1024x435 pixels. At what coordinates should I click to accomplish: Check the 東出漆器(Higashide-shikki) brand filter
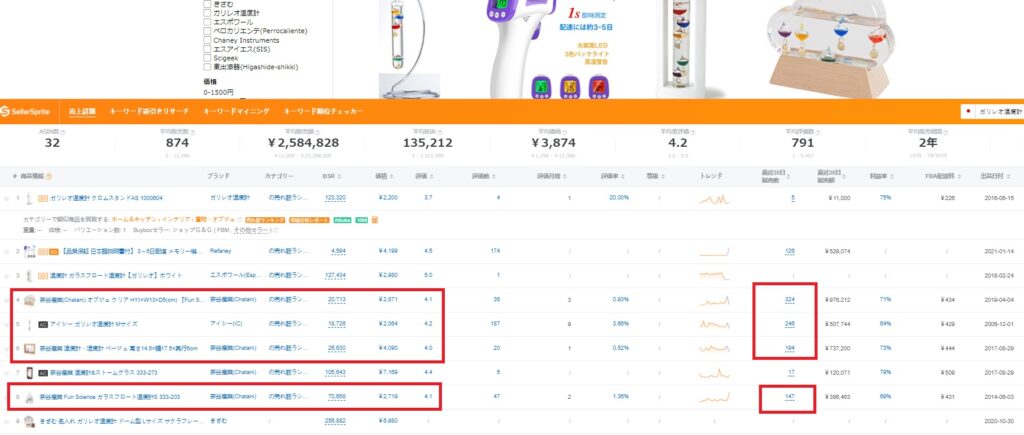[x=207, y=67]
